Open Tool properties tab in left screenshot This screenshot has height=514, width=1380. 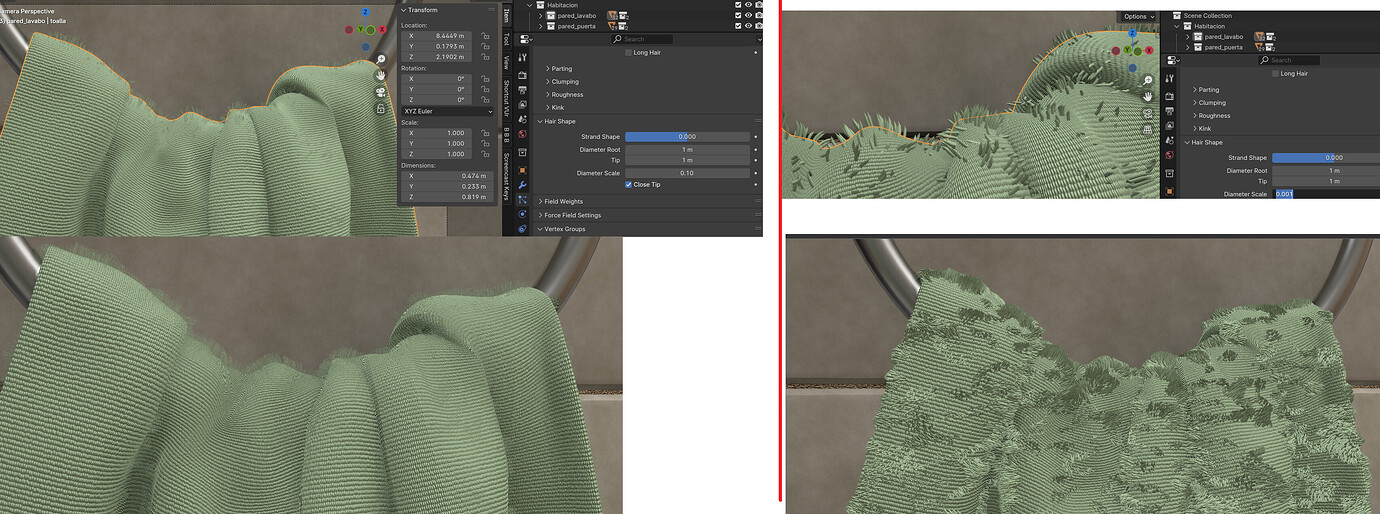522,58
